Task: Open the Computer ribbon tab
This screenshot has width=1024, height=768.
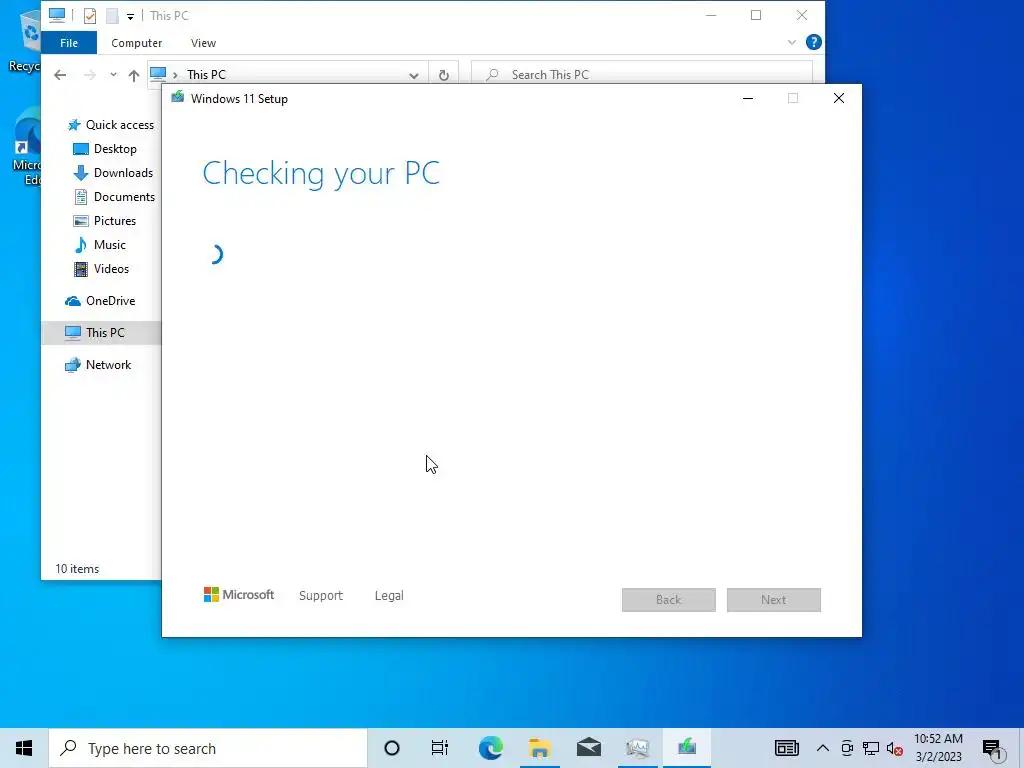Action: pyautogui.click(x=136, y=43)
